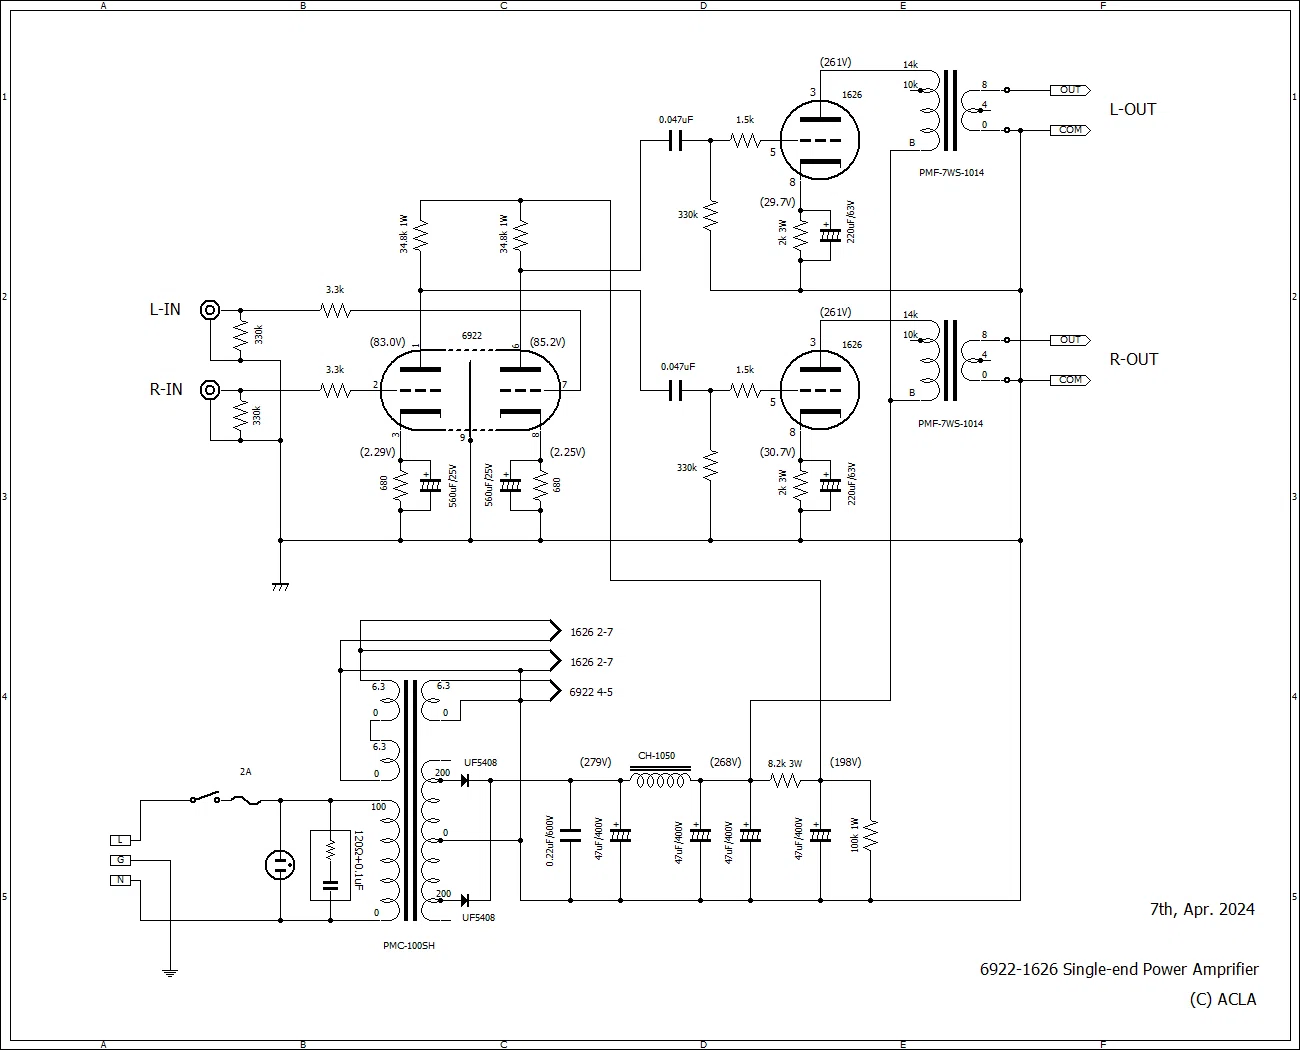Click the (2.25V) cathode voltage label
The image size is (1300, 1050).
(568, 452)
